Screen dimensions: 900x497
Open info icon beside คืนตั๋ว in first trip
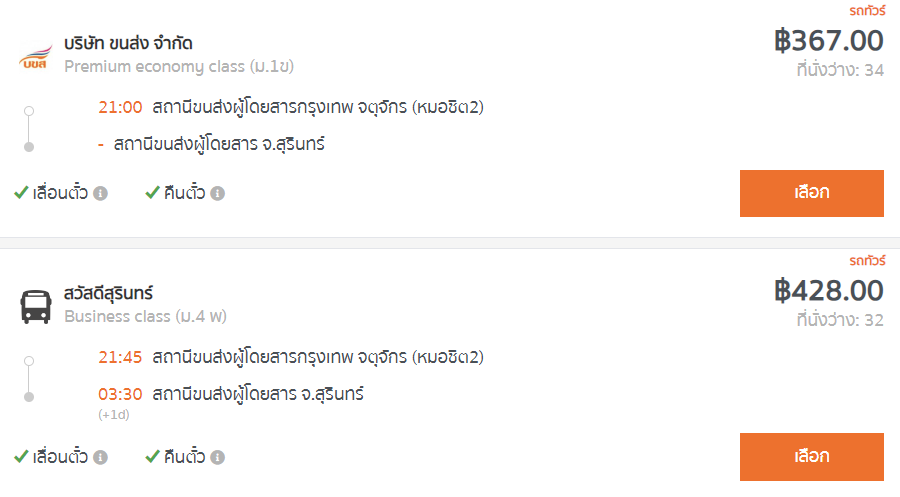[x=218, y=193]
